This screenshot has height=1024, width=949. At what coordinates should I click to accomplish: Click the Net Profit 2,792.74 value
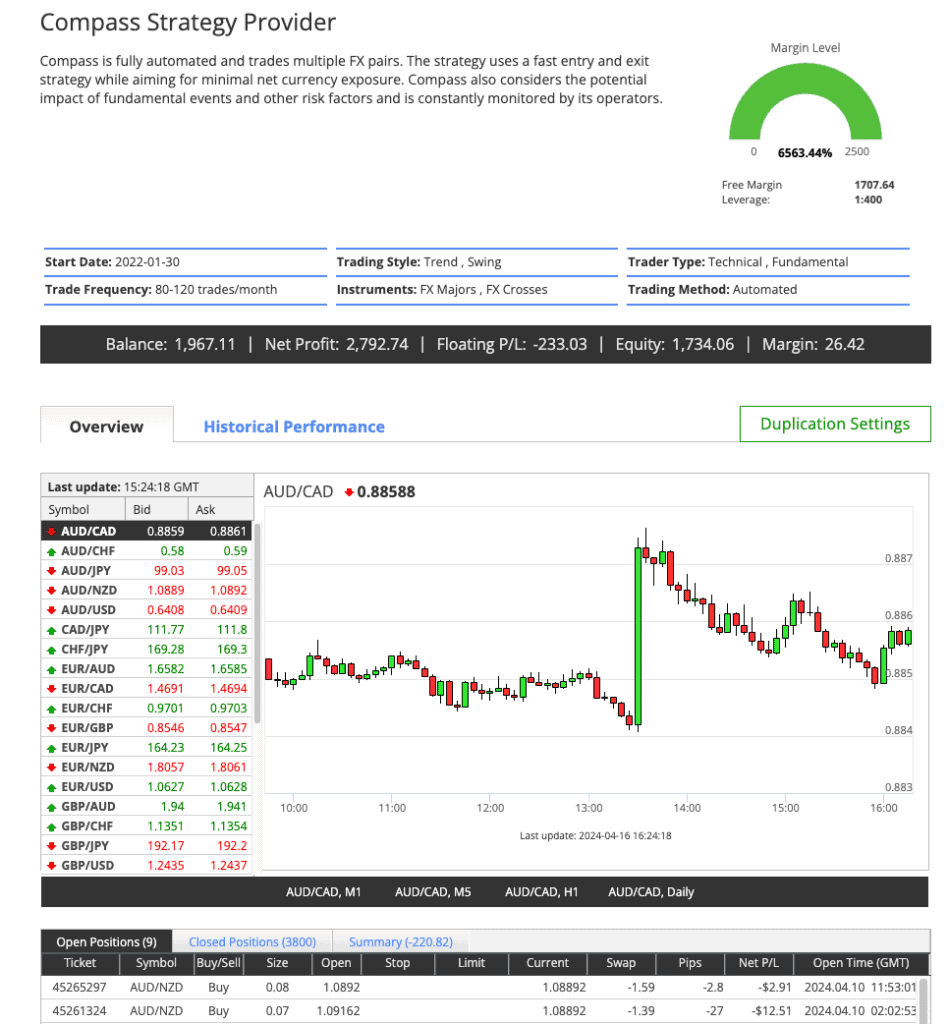(377, 344)
